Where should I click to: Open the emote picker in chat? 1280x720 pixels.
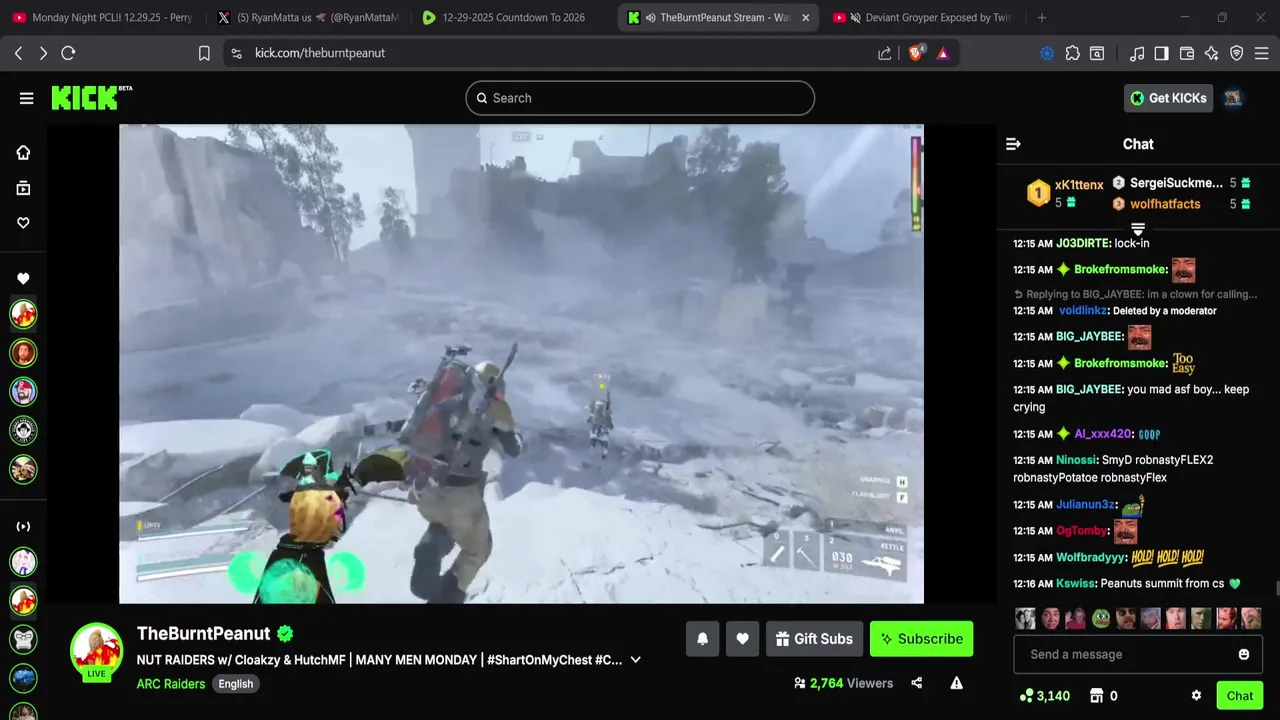coord(1244,654)
